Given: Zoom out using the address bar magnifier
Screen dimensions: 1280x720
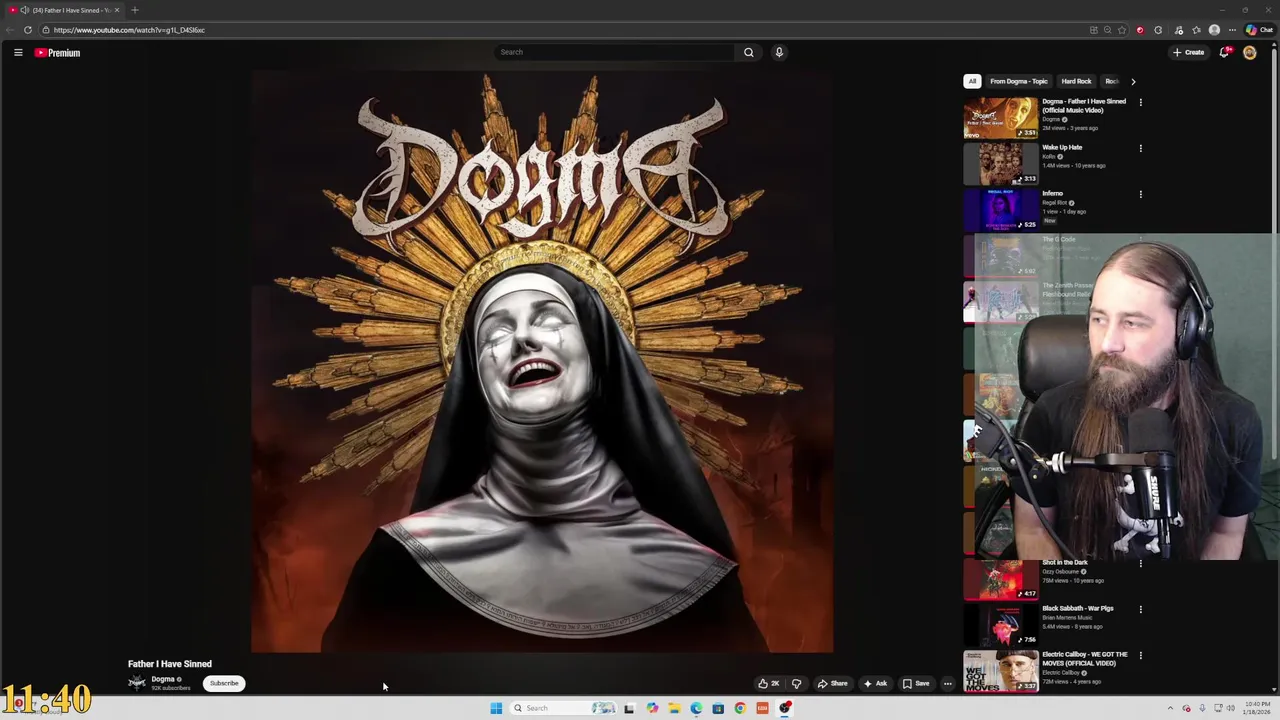Looking at the screenshot, I should point(1107,30).
